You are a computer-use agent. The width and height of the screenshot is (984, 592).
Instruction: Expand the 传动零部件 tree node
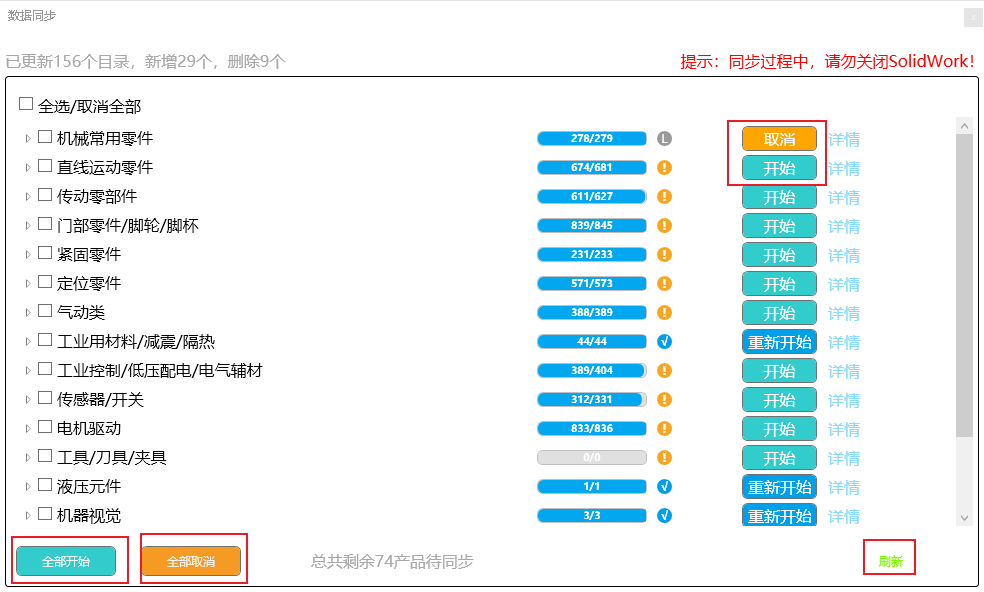tap(28, 197)
